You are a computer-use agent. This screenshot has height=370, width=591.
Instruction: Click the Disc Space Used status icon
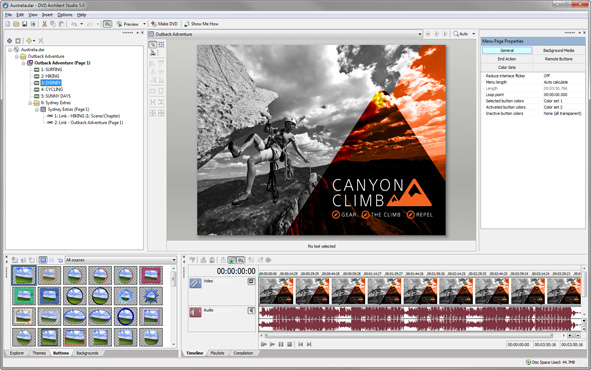[x=528, y=362]
